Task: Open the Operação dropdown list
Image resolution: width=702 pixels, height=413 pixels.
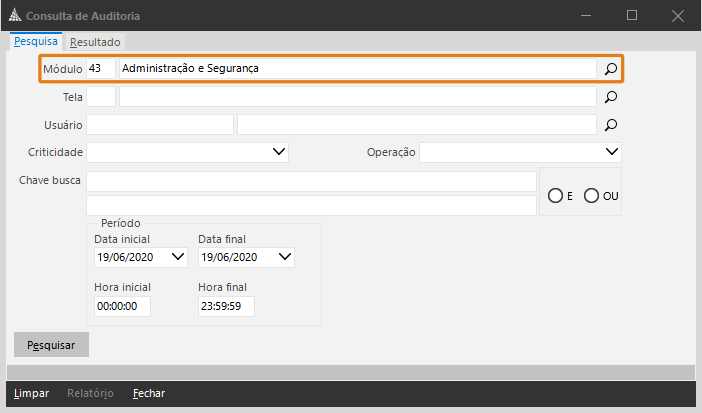Action: (612, 152)
